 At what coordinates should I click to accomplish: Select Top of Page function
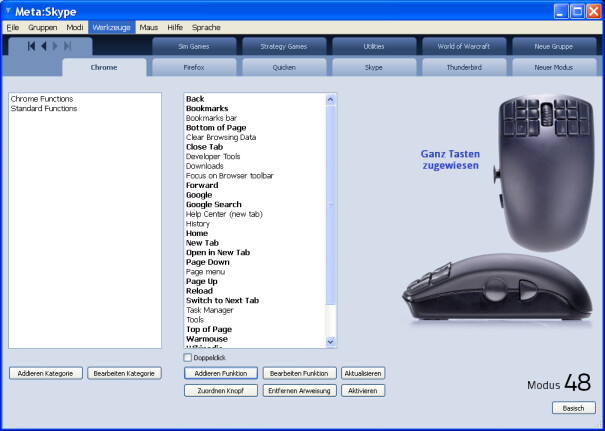(209, 329)
